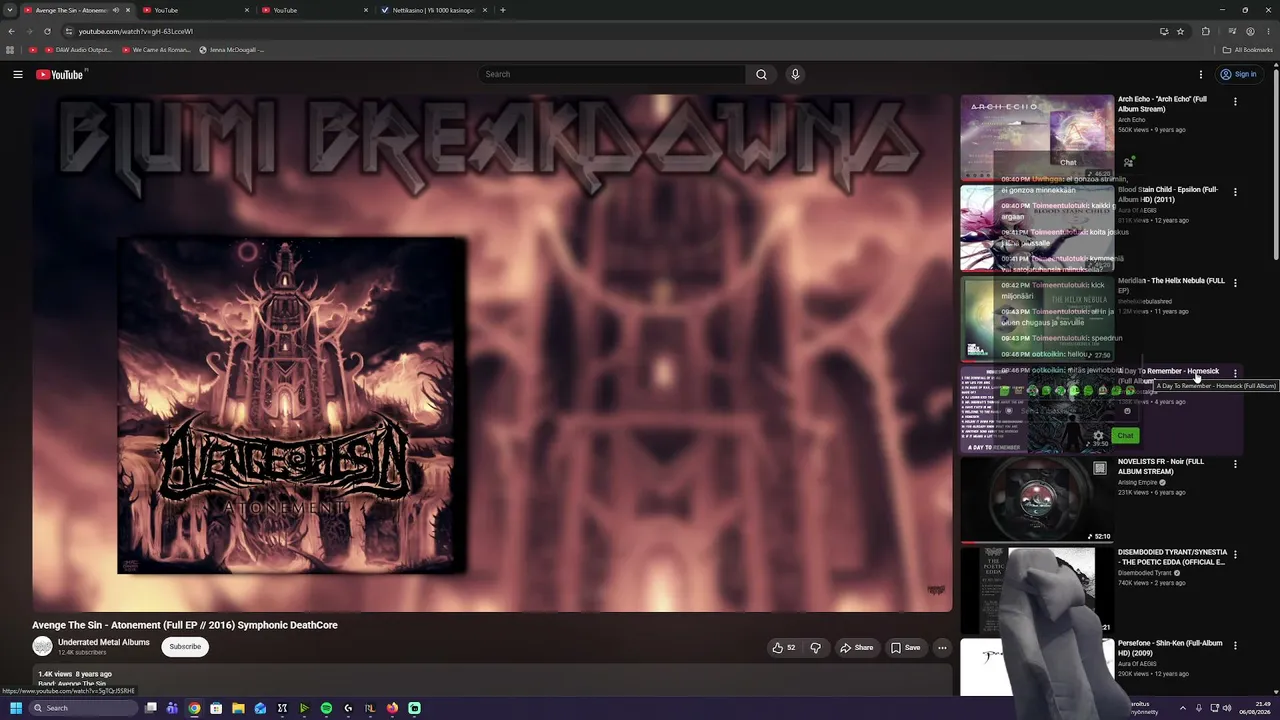Open the browser extensions menu

coord(1205,31)
